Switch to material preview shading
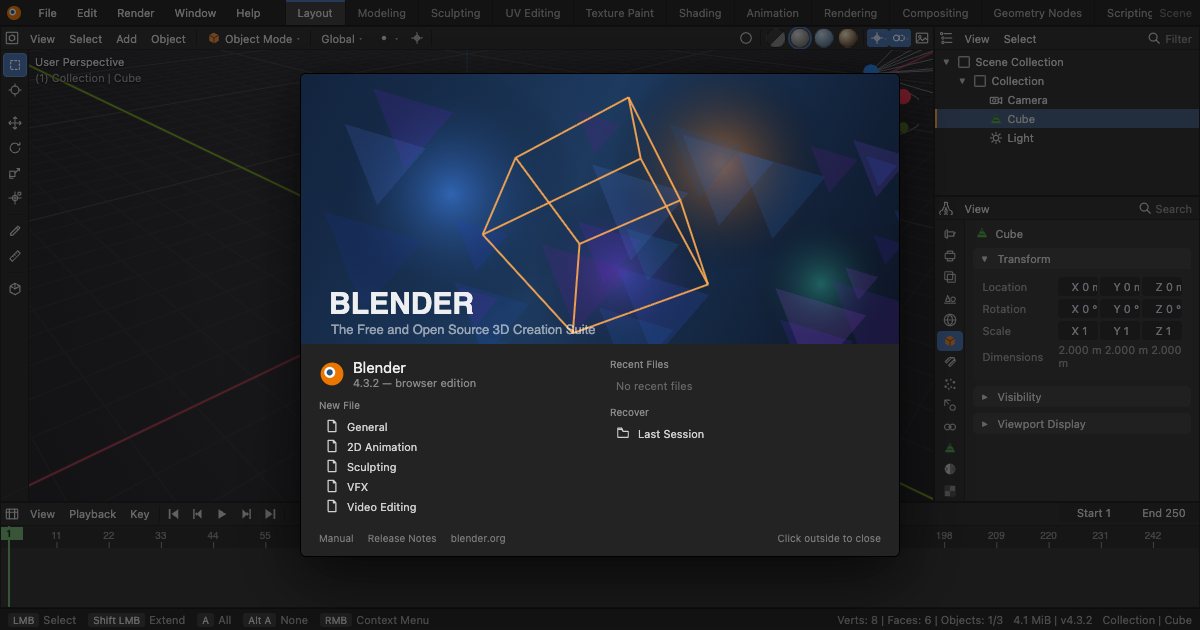This screenshot has width=1200, height=630. (824, 38)
